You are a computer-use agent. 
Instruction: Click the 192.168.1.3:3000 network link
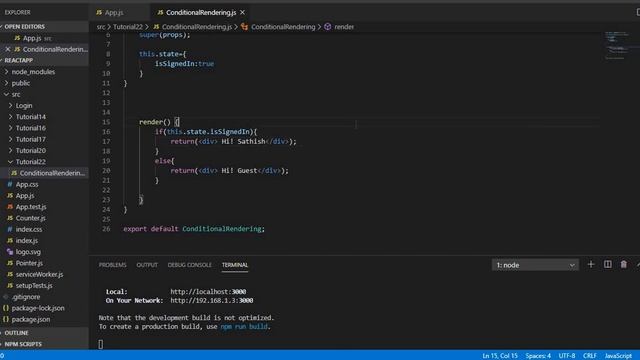pos(211,301)
